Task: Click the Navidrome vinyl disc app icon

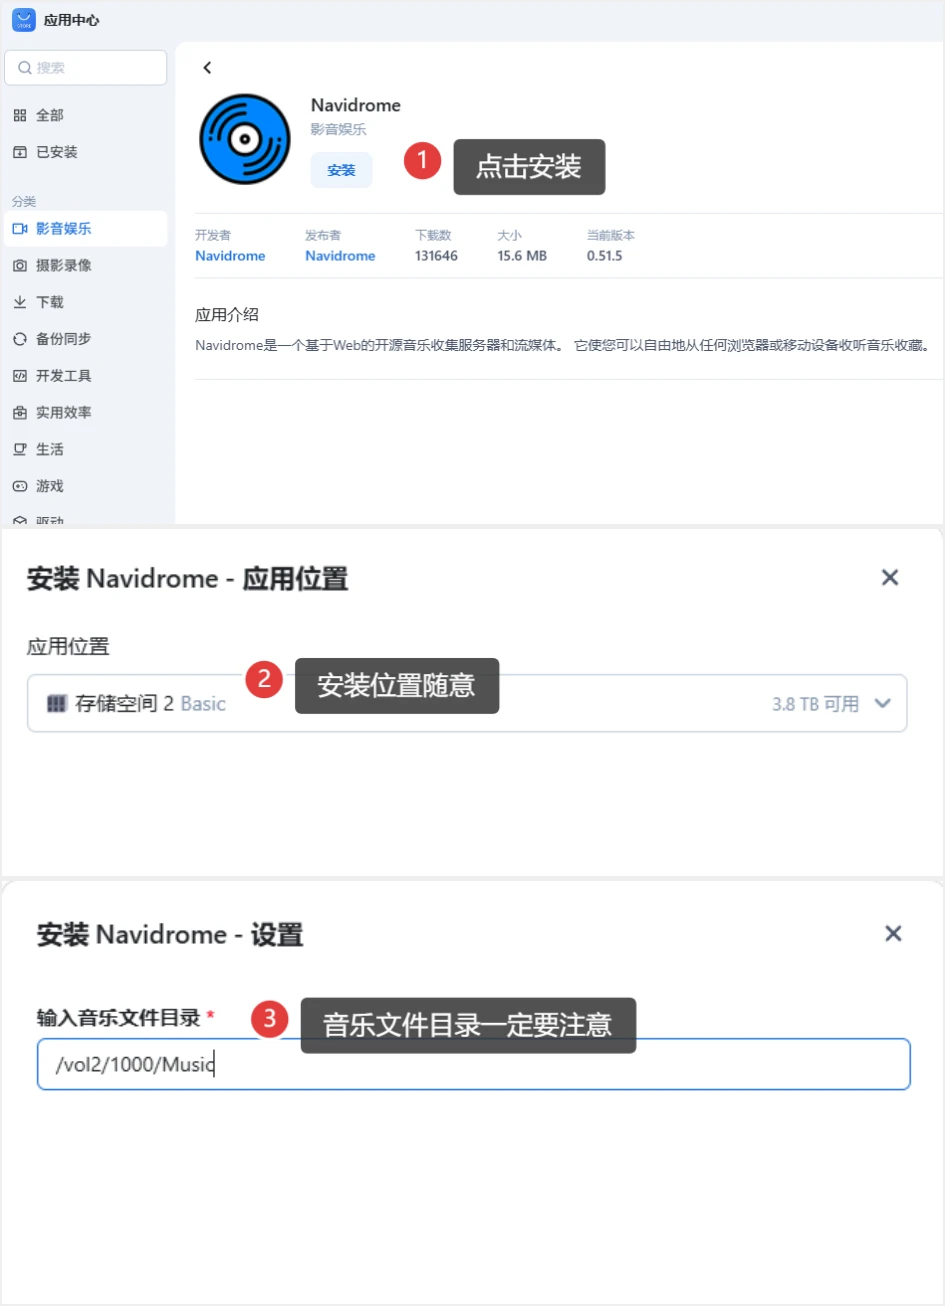Action: [245, 139]
